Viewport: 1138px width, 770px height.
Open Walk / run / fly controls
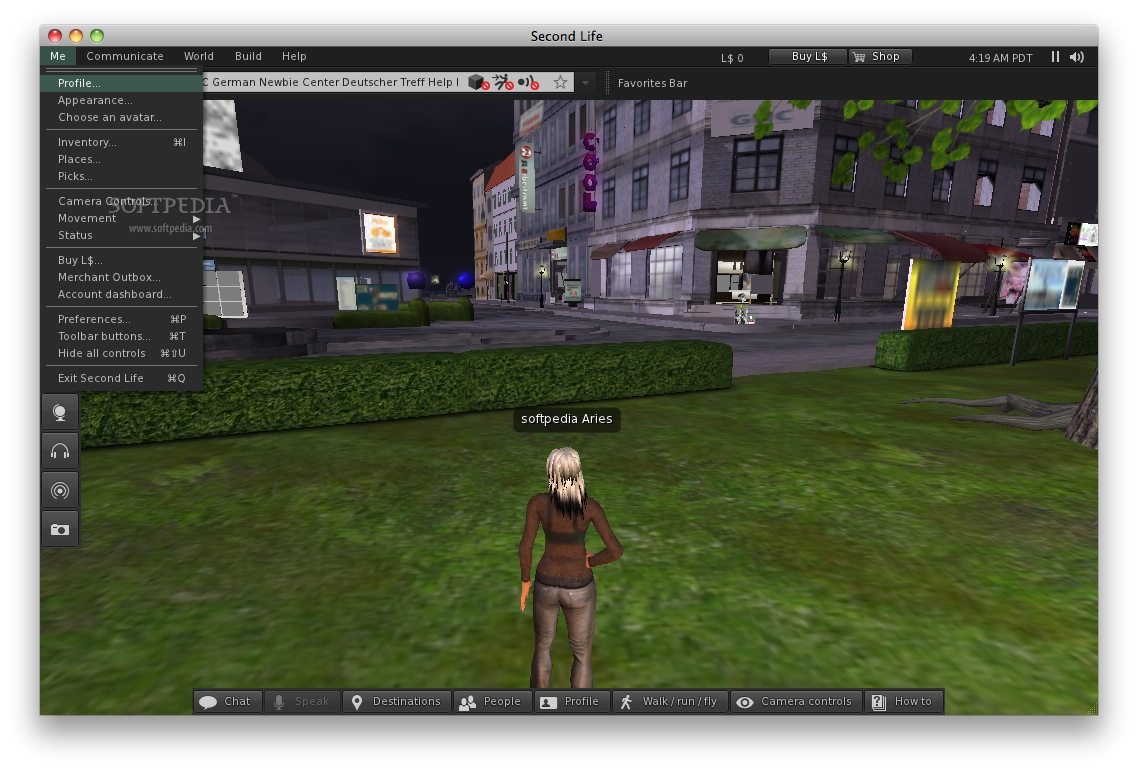[x=670, y=702]
